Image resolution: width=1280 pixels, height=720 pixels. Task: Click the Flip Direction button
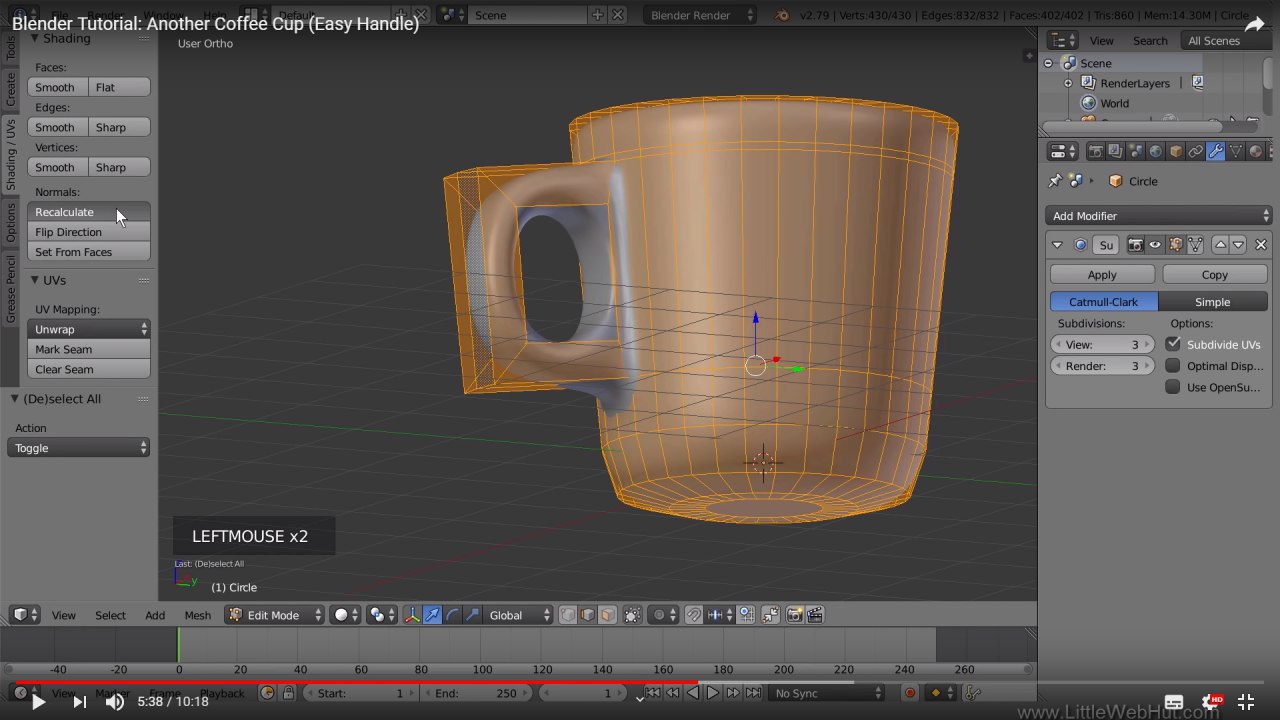pos(88,232)
